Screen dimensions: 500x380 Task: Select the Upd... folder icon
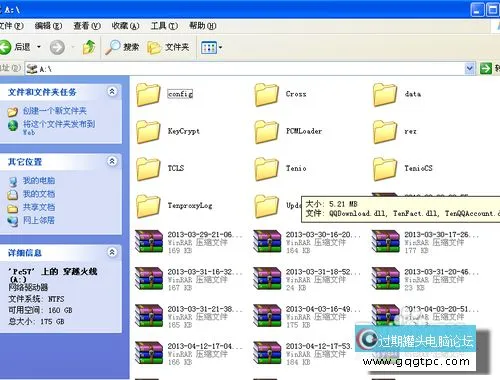pyautogui.click(x=266, y=206)
